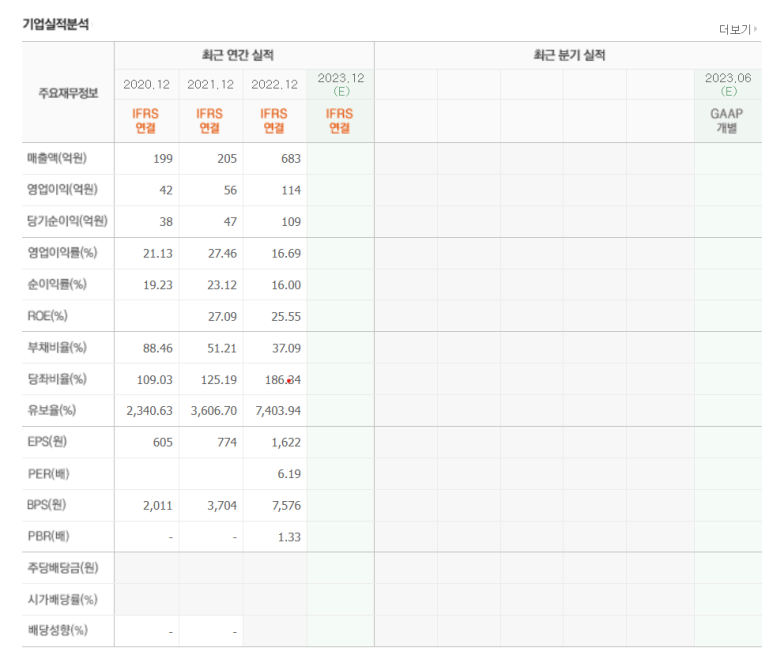Click the 당기순이익(억원) row label
773x648 pixels.
click(68, 221)
